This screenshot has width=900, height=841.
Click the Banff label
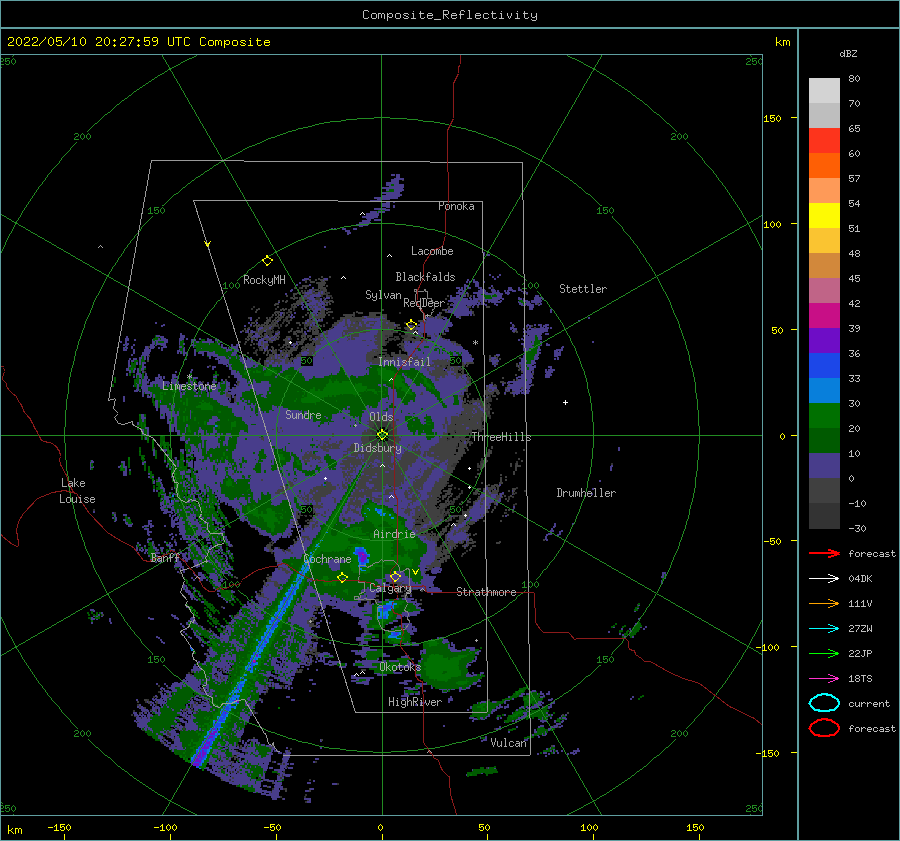tap(165, 558)
